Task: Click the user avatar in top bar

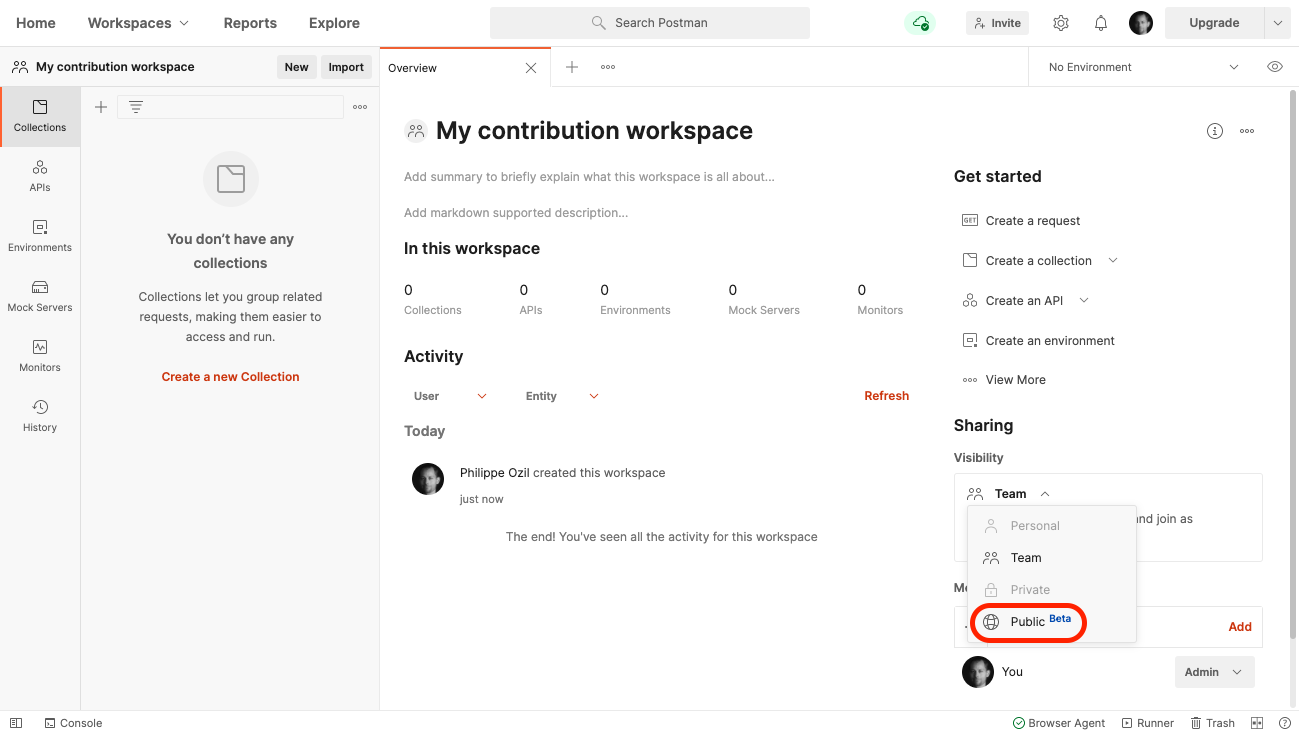Action: (x=1141, y=23)
